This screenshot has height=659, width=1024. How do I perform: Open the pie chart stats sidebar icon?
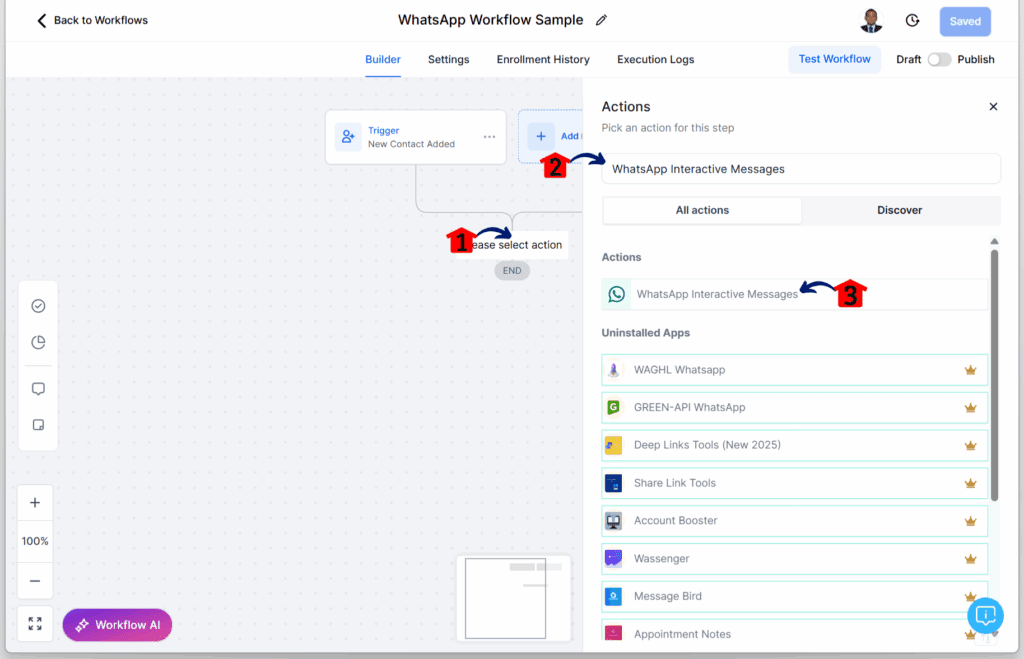39,342
